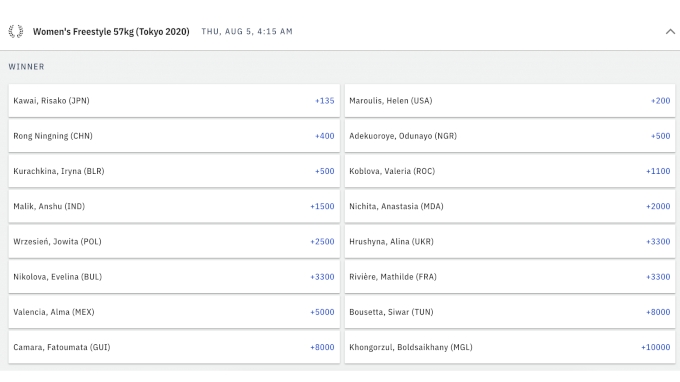Select Kawai, Risako (JPN) at +135

coord(174,101)
